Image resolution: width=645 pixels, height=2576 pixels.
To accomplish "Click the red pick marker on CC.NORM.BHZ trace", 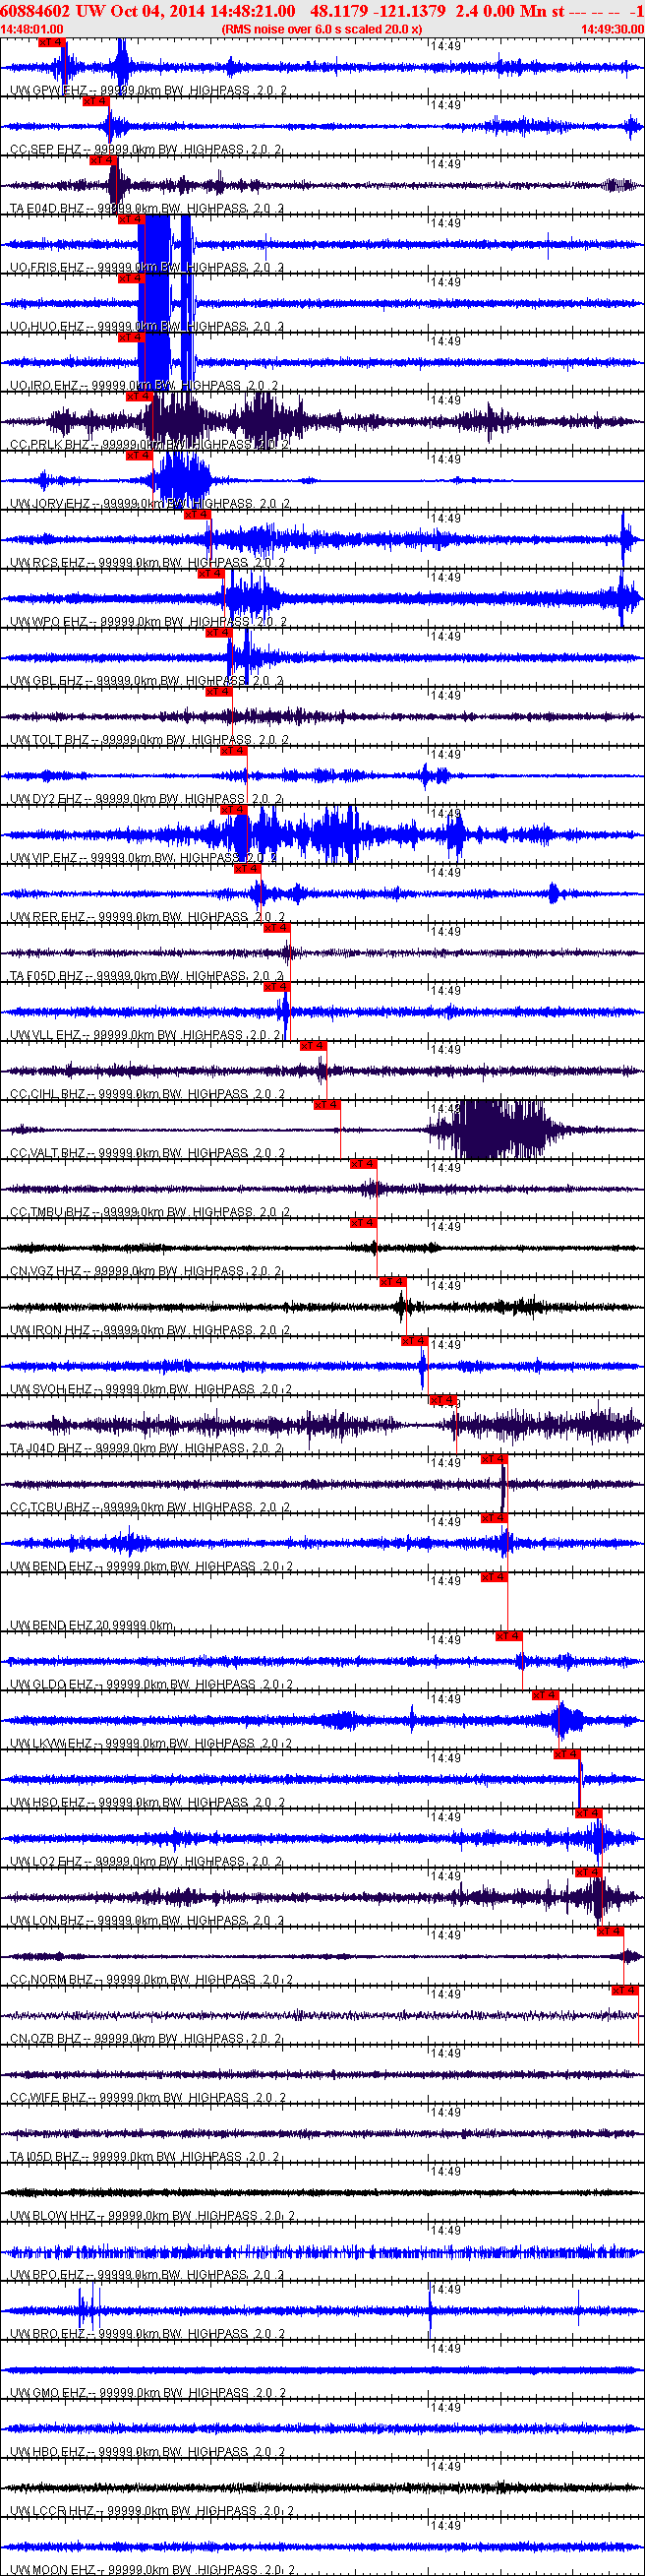I will point(611,1931).
